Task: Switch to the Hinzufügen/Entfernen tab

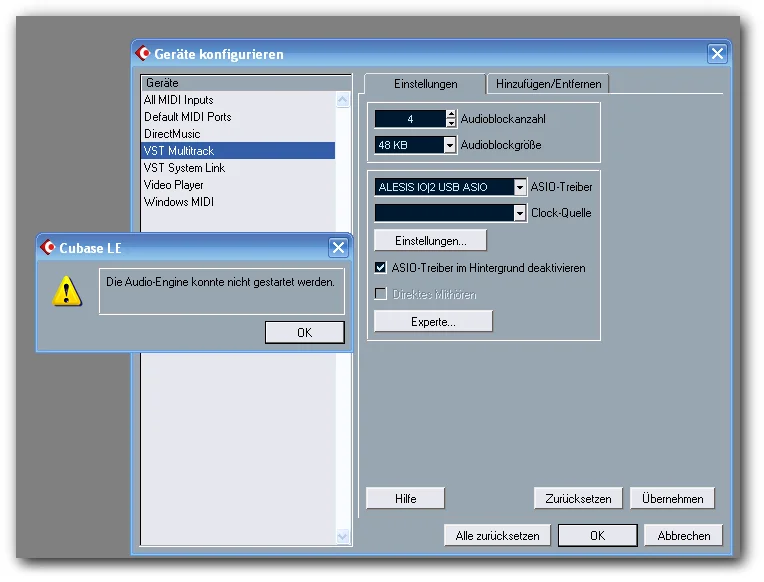Action: 548,84
